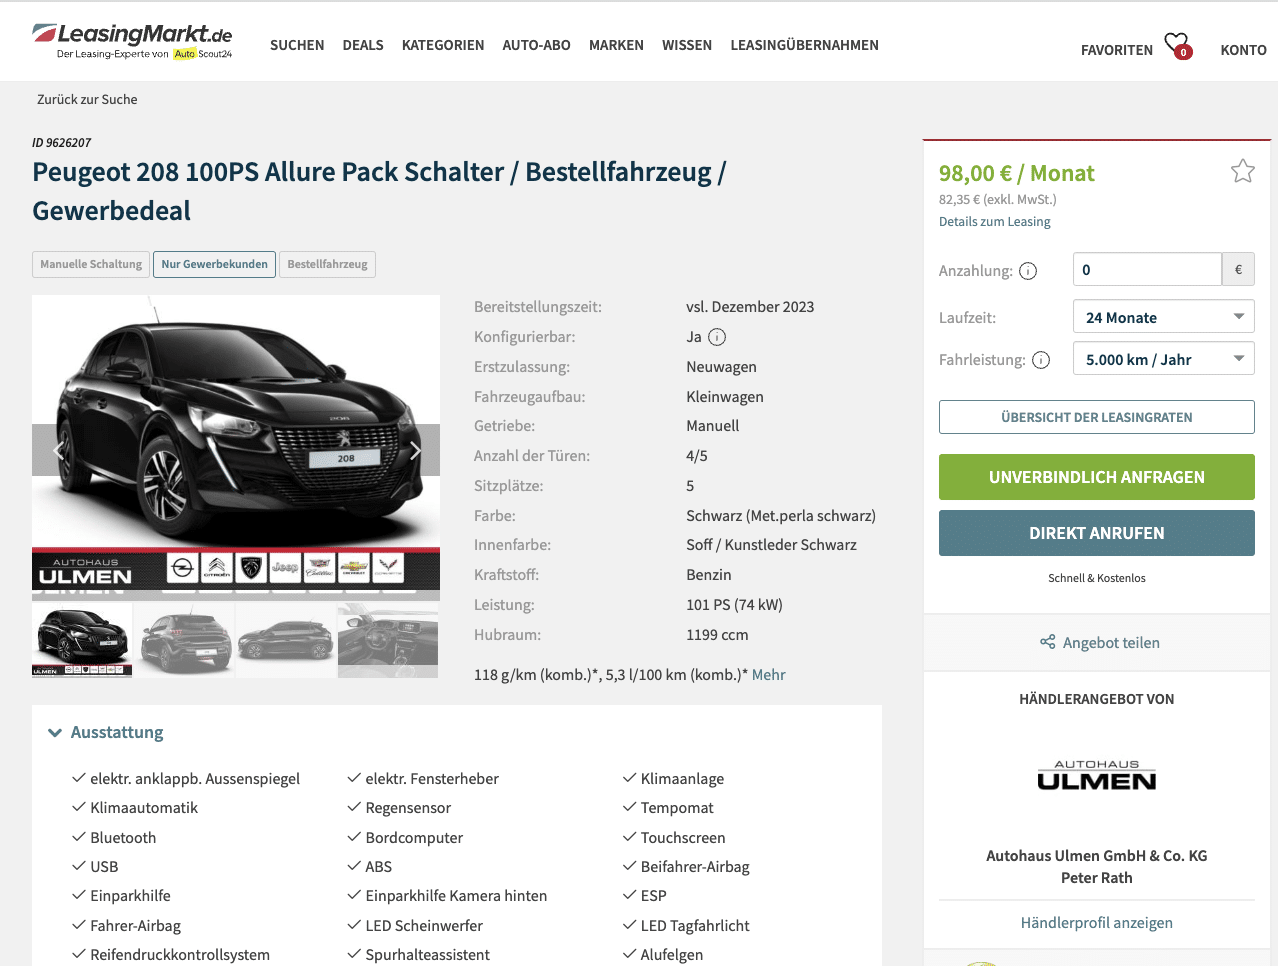1278x966 pixels.
Task: Select the second rear-view car thumbnail
Action: pyautogui.click(x=184, y=640)
